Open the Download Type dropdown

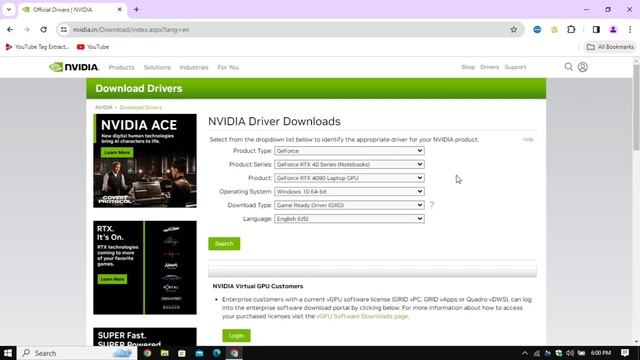tap(349, 205)
